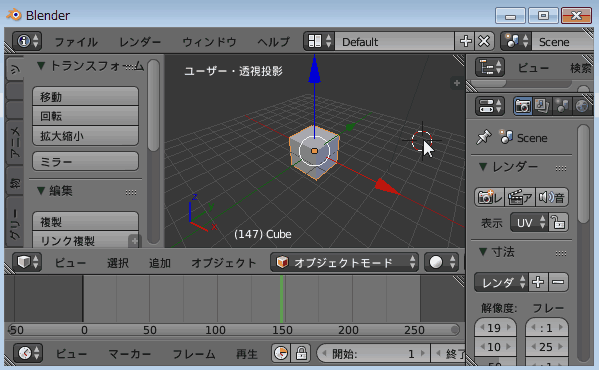Click the render animation clapperboard button
This screenshot has width=599, height=370.
[x=520, y=197]
